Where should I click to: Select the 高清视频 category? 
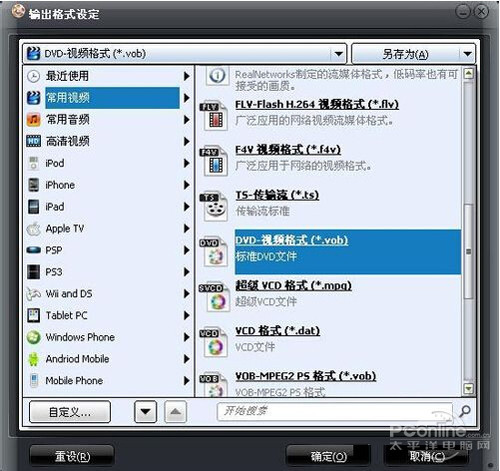pyautogui.click(x=109, y=141)
